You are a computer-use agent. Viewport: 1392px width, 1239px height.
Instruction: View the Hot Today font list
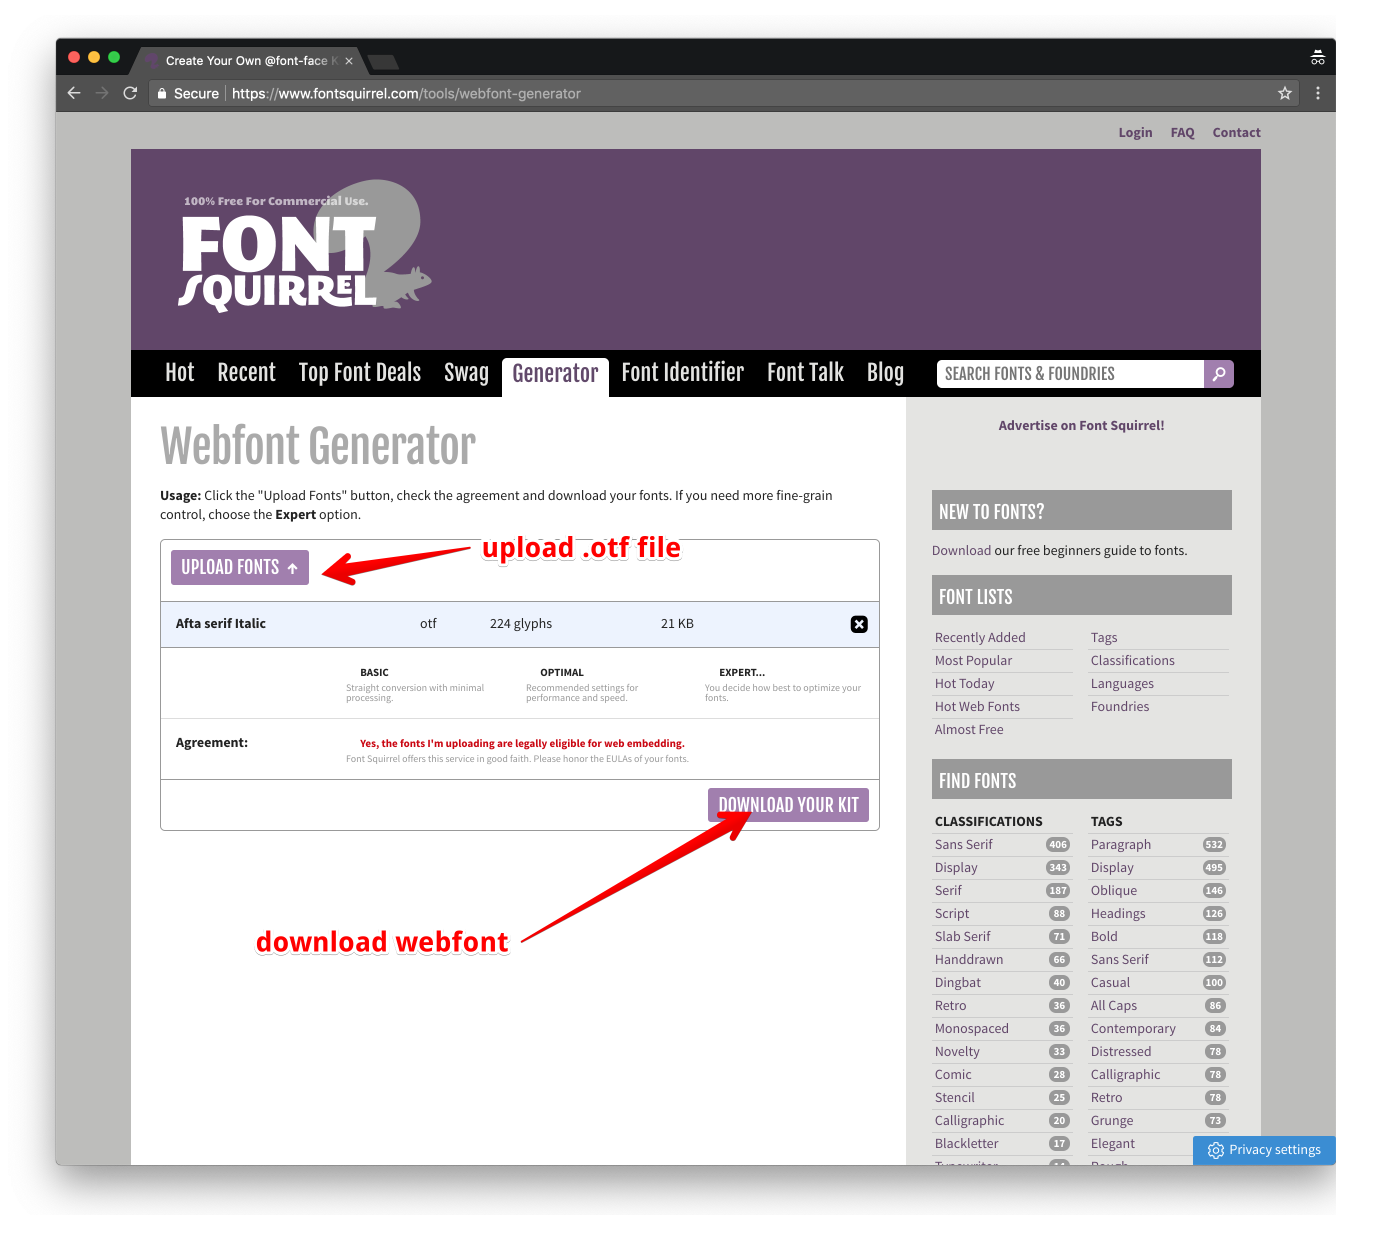tap(964, 684)
